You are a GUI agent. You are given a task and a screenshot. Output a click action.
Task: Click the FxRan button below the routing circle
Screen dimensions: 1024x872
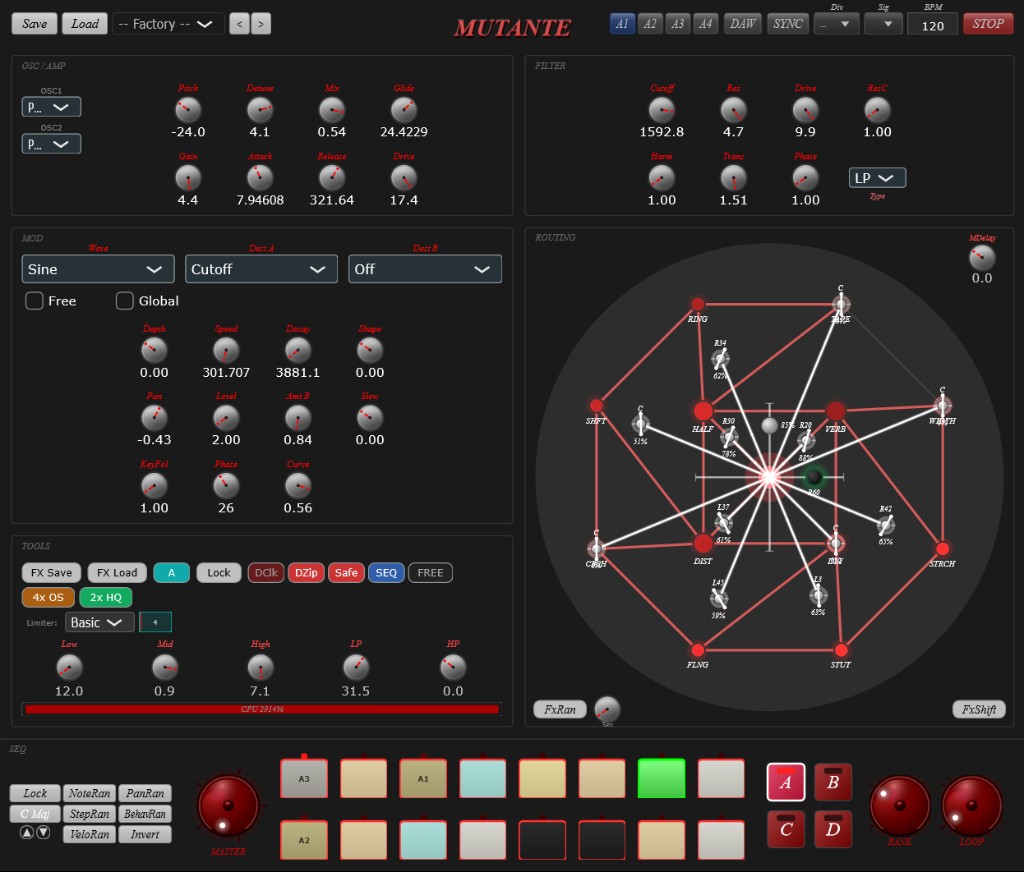click(560, 709)
